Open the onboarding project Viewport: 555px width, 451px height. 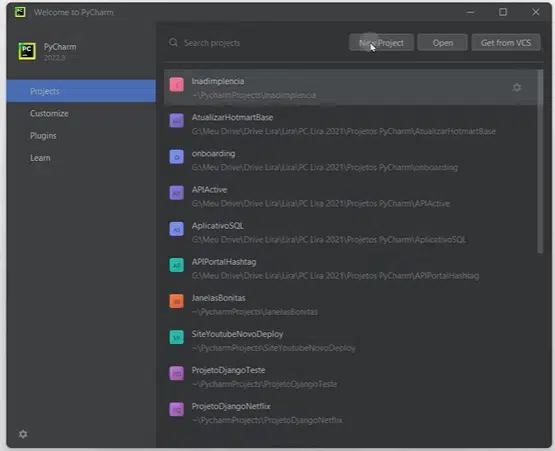350,160
